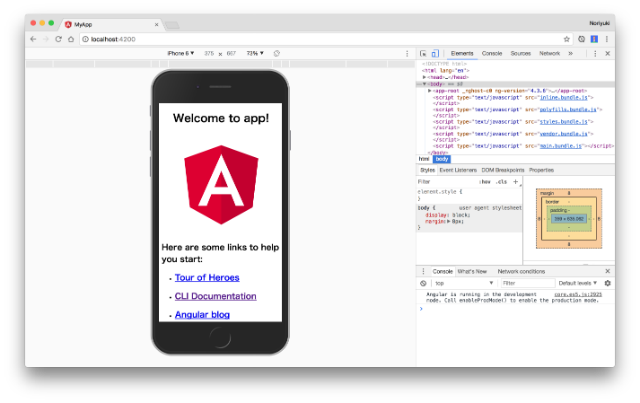
Task: Switch to the Elements tab
Action: (462, 53)
